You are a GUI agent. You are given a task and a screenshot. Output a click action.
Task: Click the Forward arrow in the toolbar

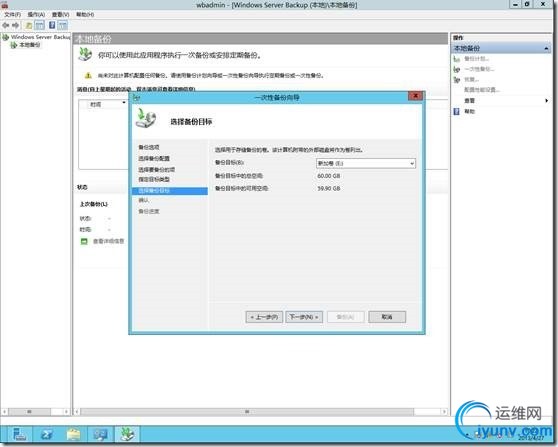(15, 25)
